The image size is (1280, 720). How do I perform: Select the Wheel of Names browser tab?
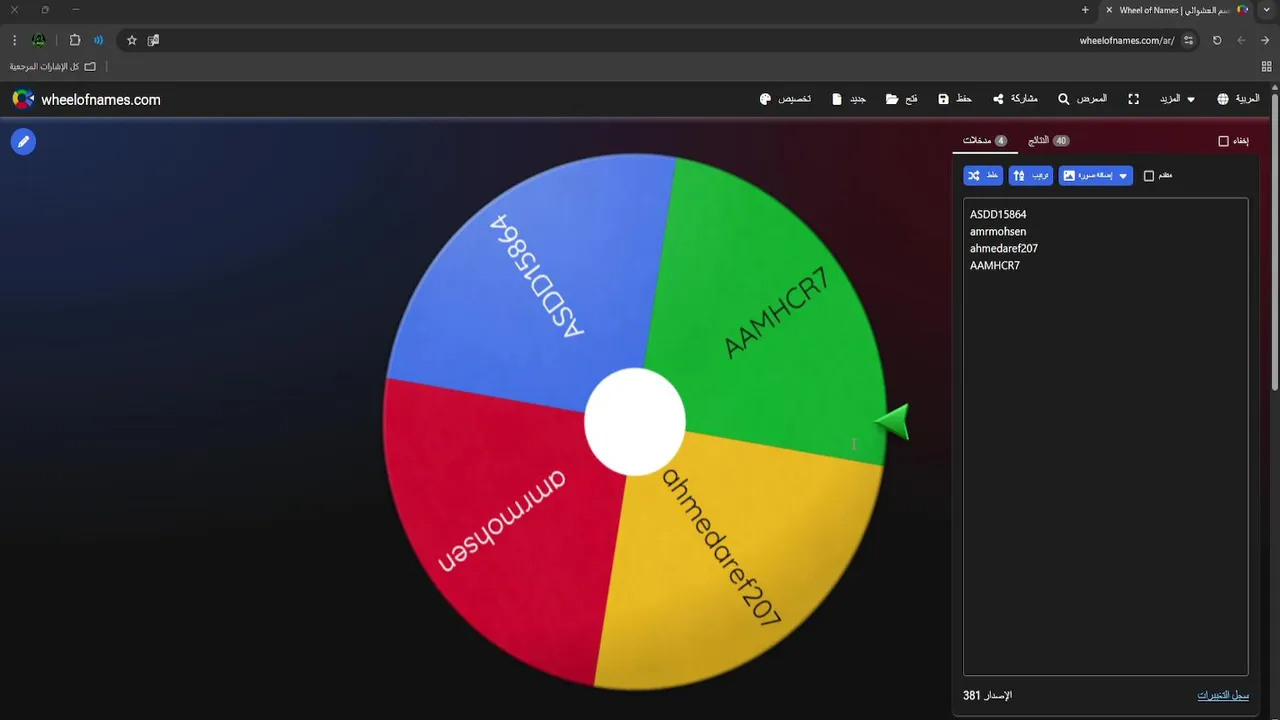point(1178,10)
